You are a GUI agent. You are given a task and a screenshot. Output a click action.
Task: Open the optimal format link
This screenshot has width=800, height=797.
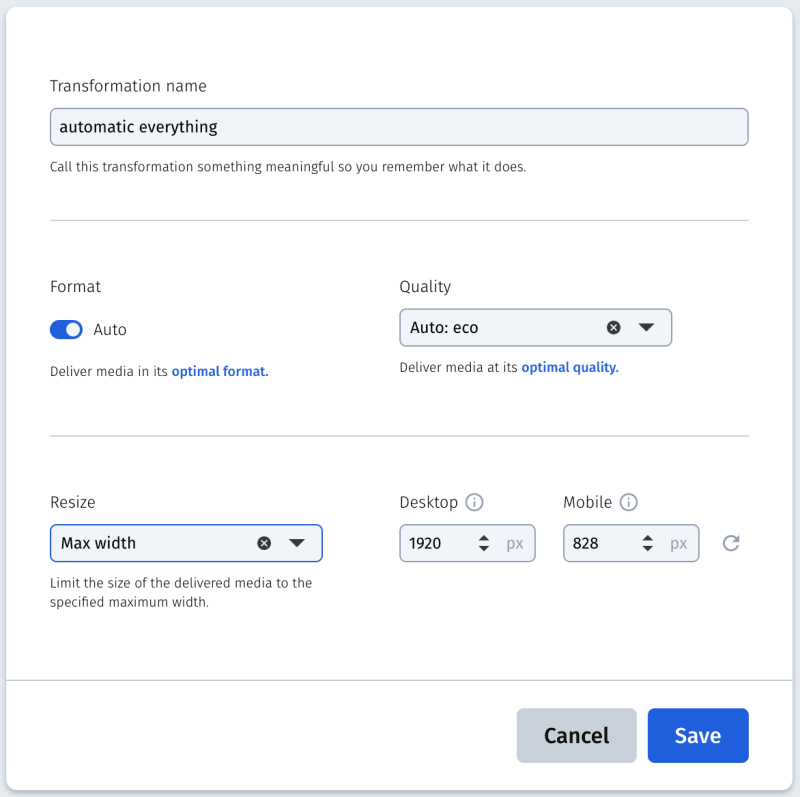(x=220, y=371)
